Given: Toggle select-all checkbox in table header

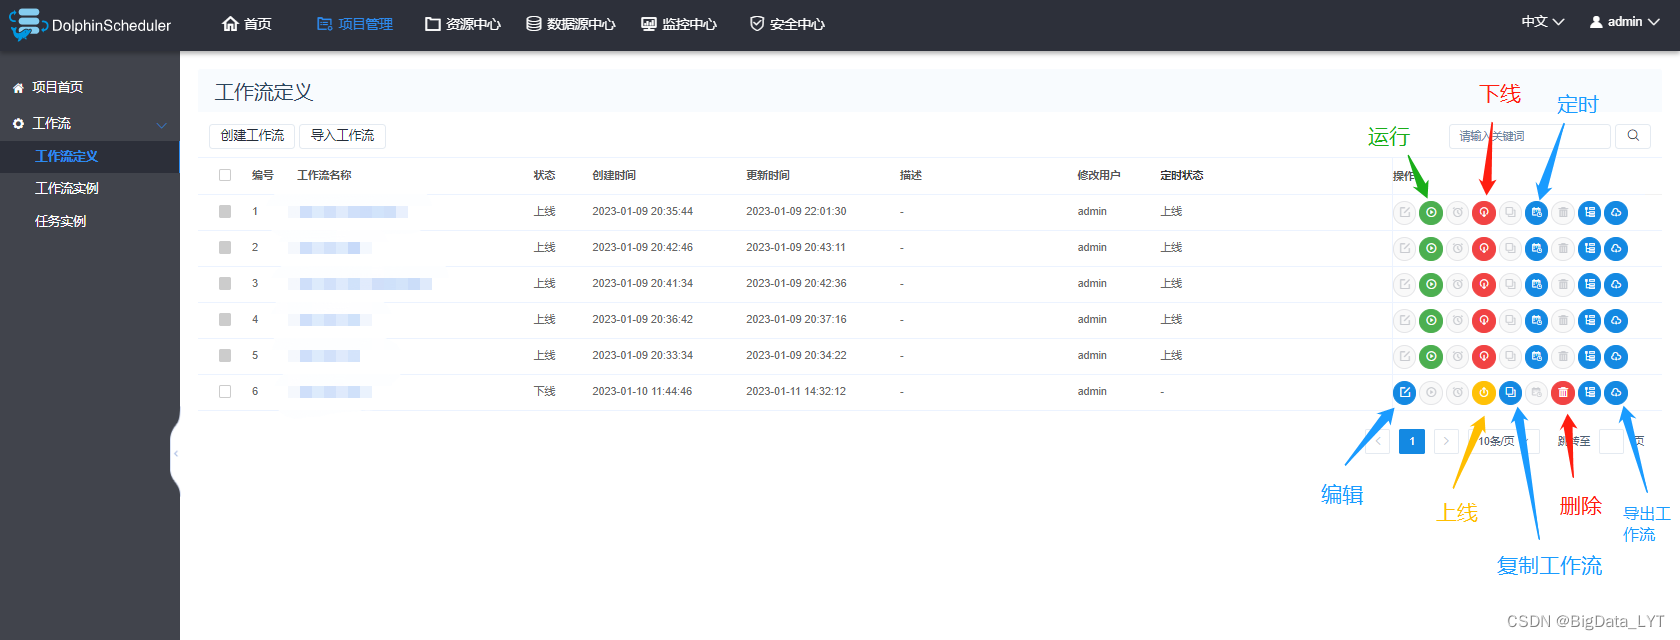Looking at the screenshot, I should click(x=225, y=175).
